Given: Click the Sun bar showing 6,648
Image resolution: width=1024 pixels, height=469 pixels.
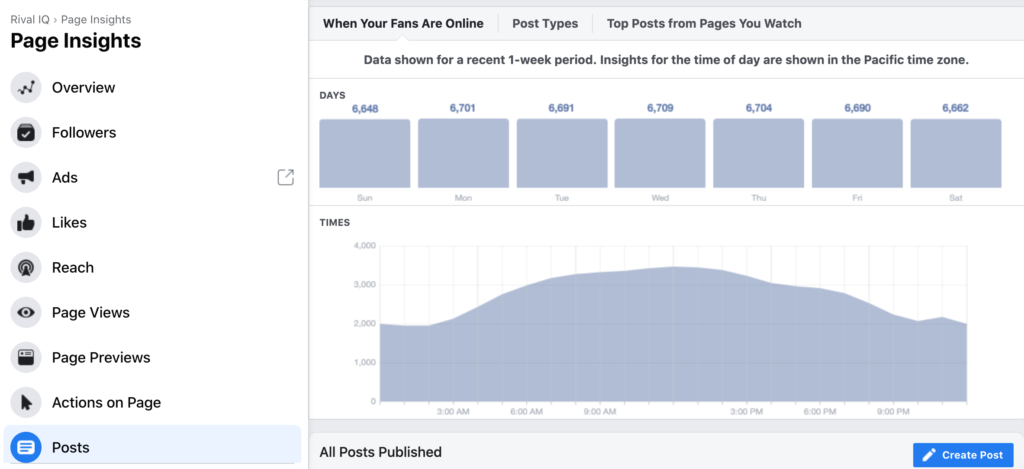Looking at the screenshot, I should pyautogui.click(x=364, y=154).
